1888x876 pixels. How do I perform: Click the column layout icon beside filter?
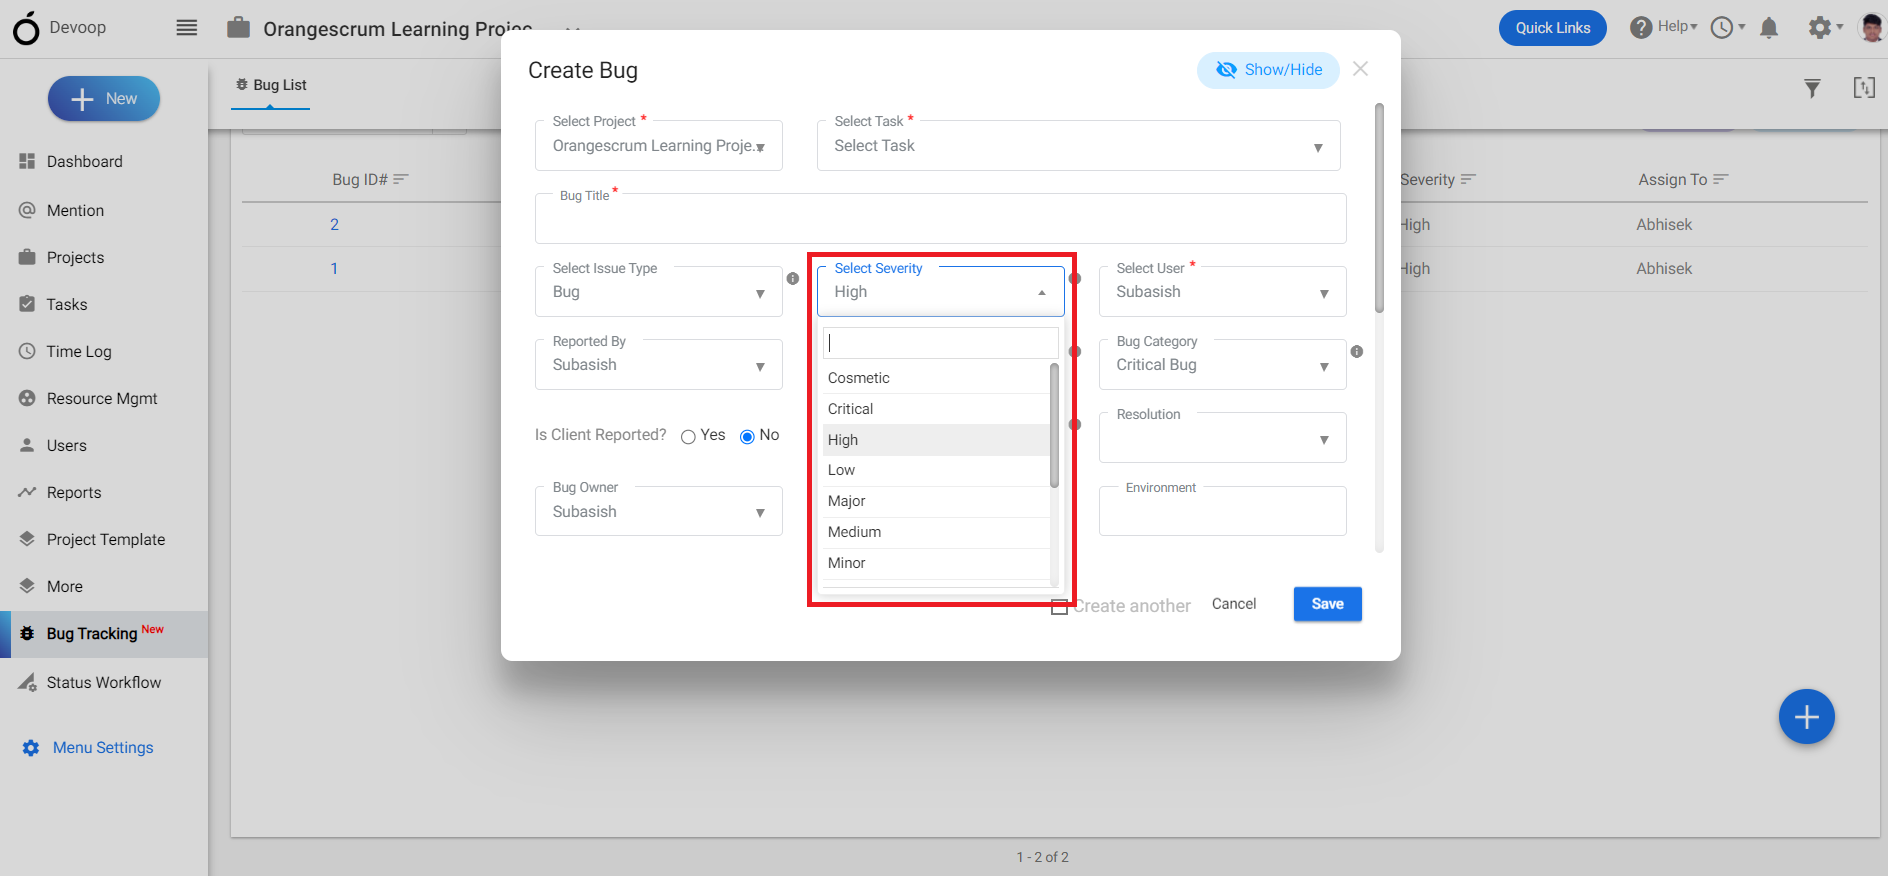1864,88
